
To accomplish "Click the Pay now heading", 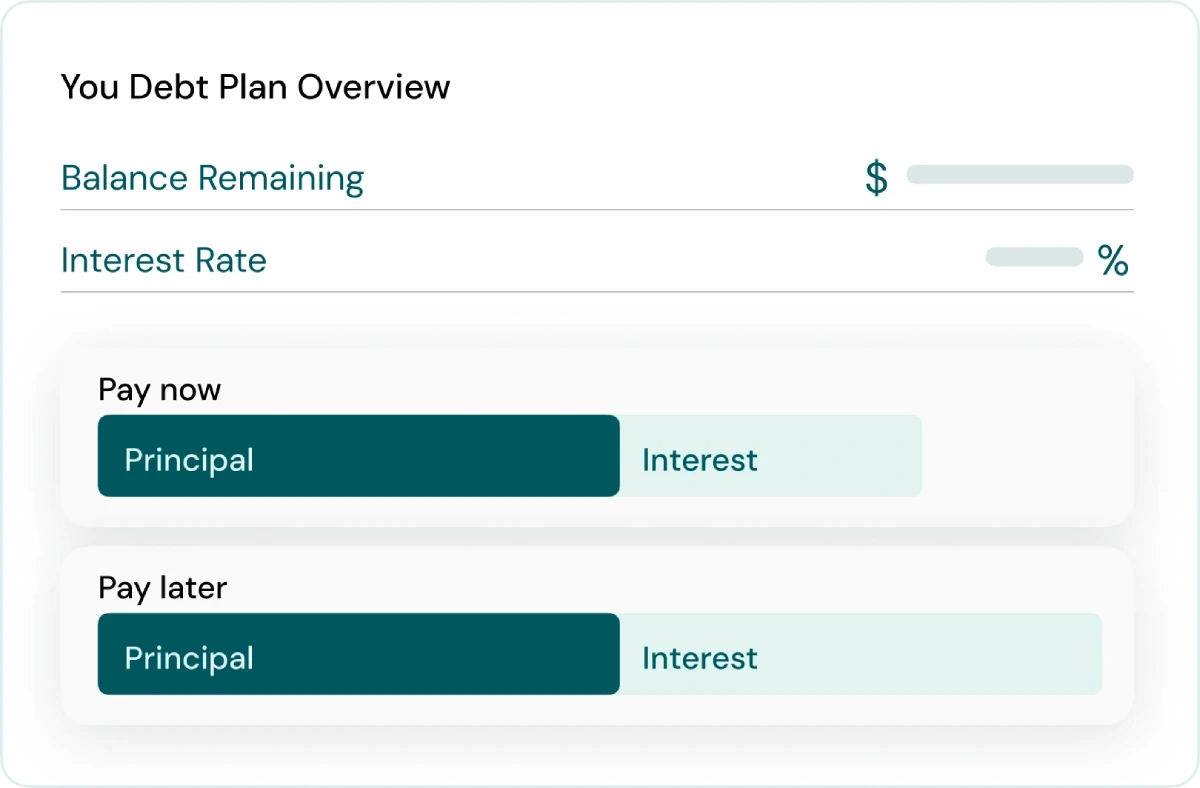I will (x=160, y=390).
